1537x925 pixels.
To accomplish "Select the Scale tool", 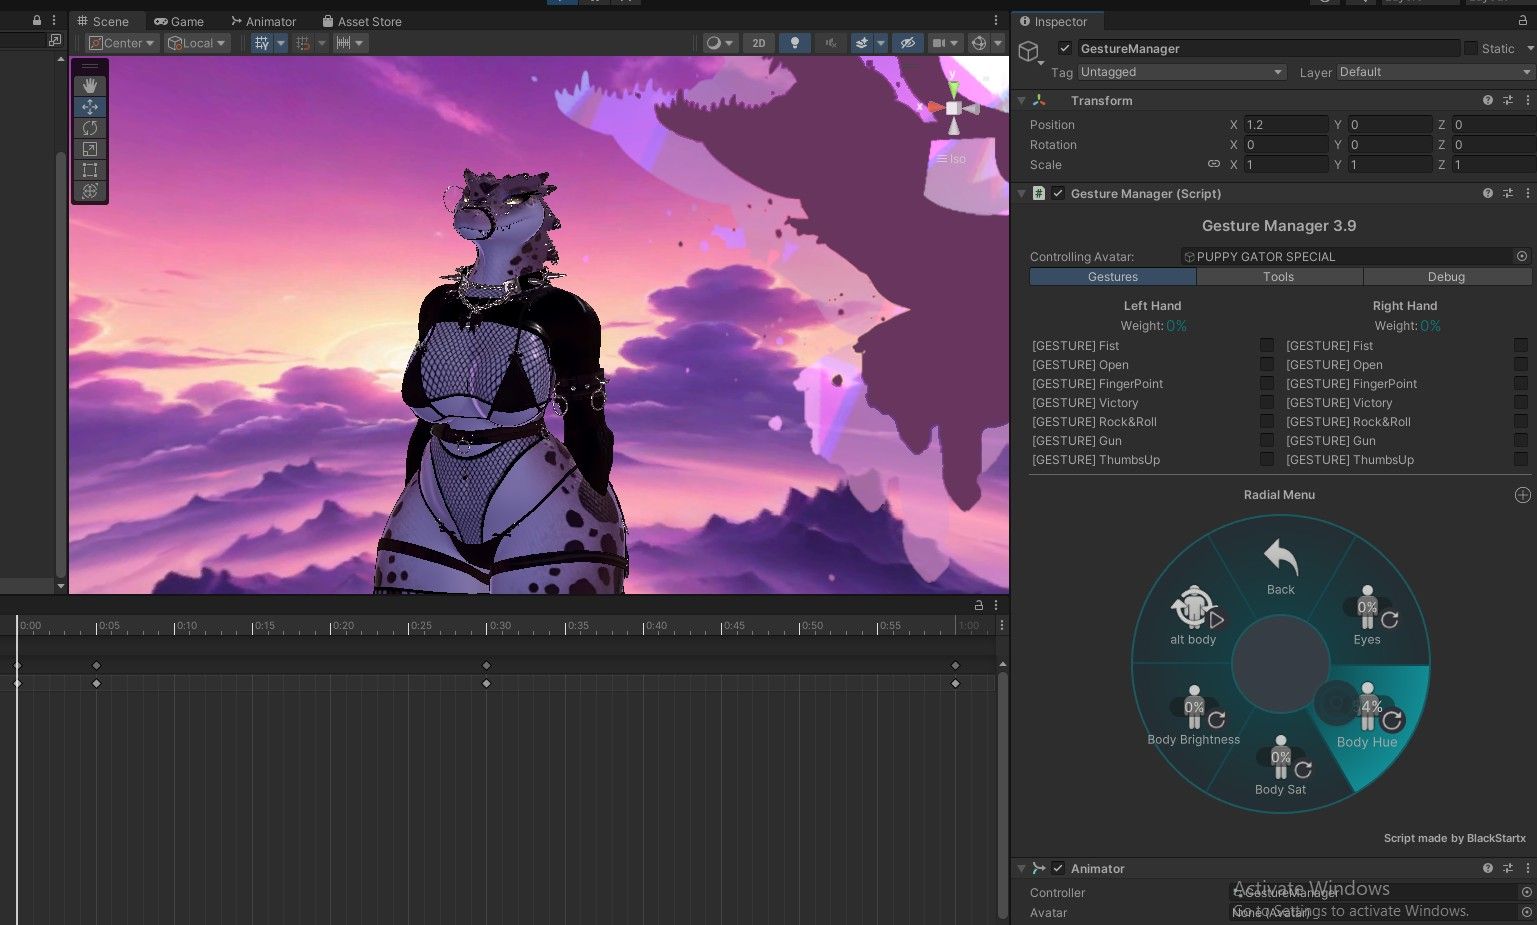I will [90, 149].
